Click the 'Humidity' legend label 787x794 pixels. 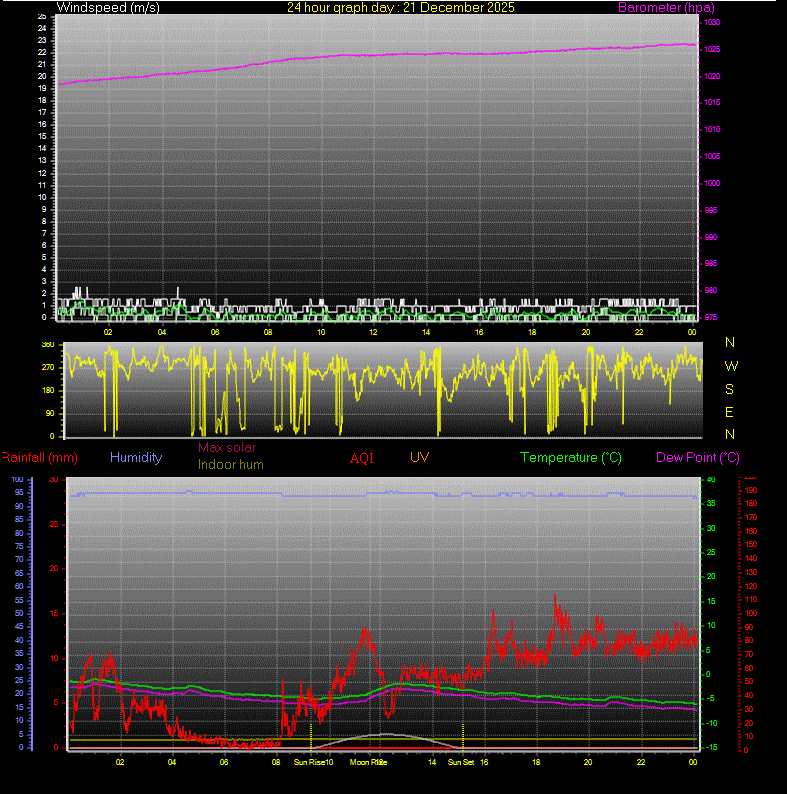pyautogui.click(x=136, y=457)
